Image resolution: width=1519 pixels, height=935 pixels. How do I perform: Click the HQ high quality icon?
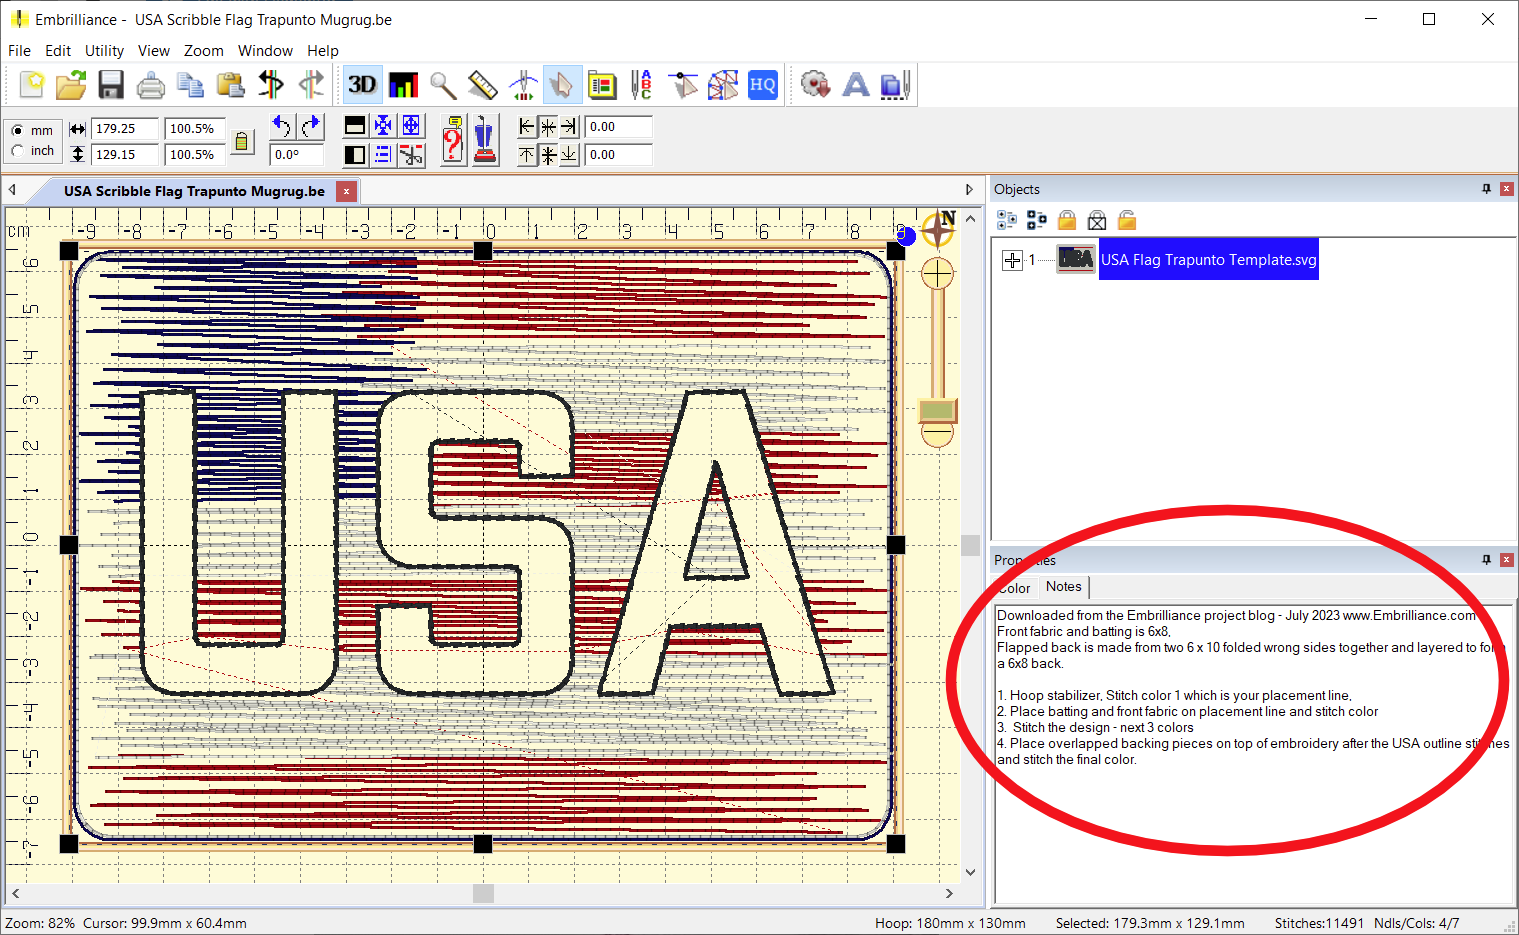pyautogui.click(x=763, y=85)
